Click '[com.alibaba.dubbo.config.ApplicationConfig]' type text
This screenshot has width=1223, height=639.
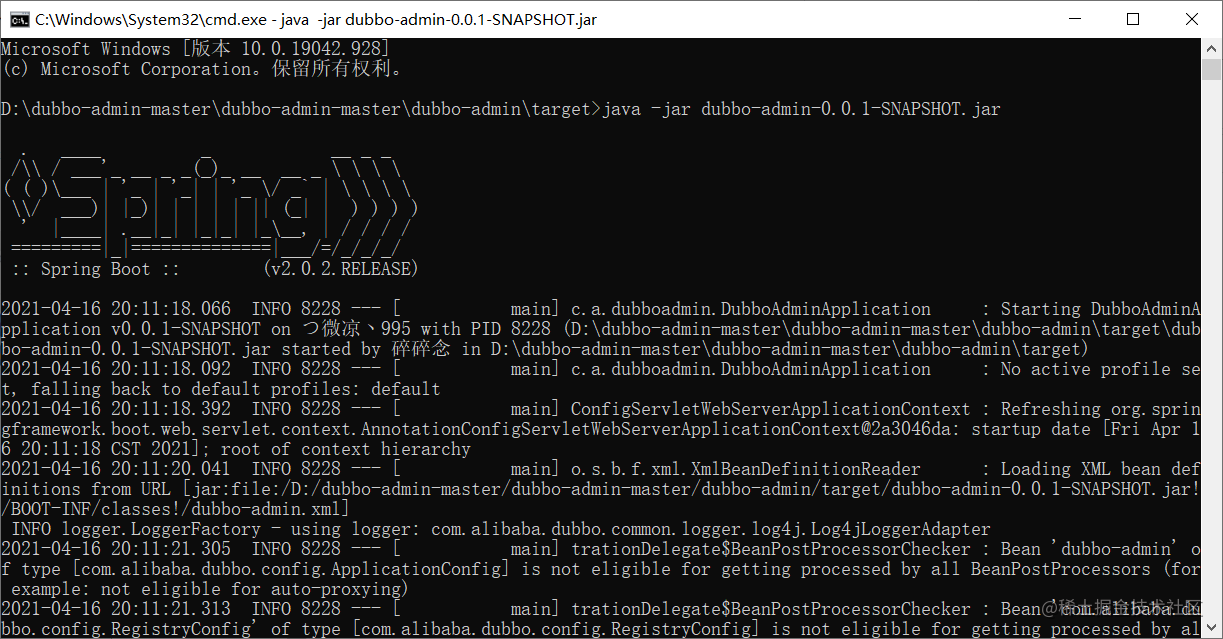(291, 569)
